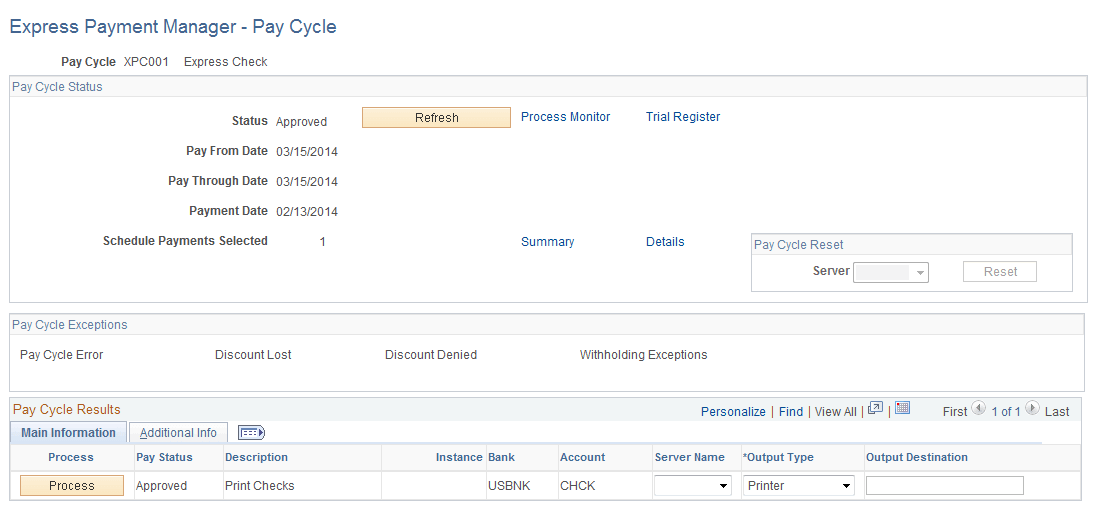The height and width of the screenshot is (515, 1104).
Task: Sort by the Output Destination column header
Action: pyautogui.click(x=917, y=457)
